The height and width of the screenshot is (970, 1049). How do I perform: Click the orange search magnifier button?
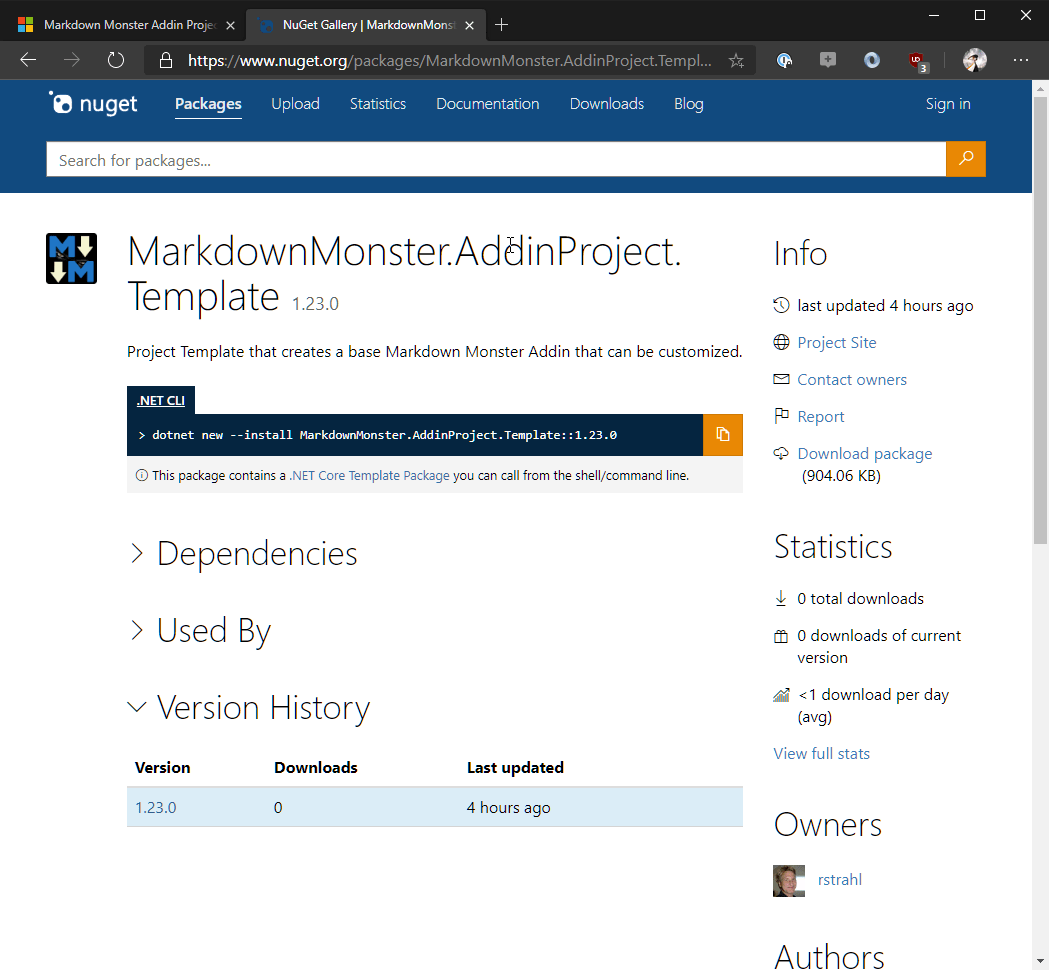[x=965, y=159]
